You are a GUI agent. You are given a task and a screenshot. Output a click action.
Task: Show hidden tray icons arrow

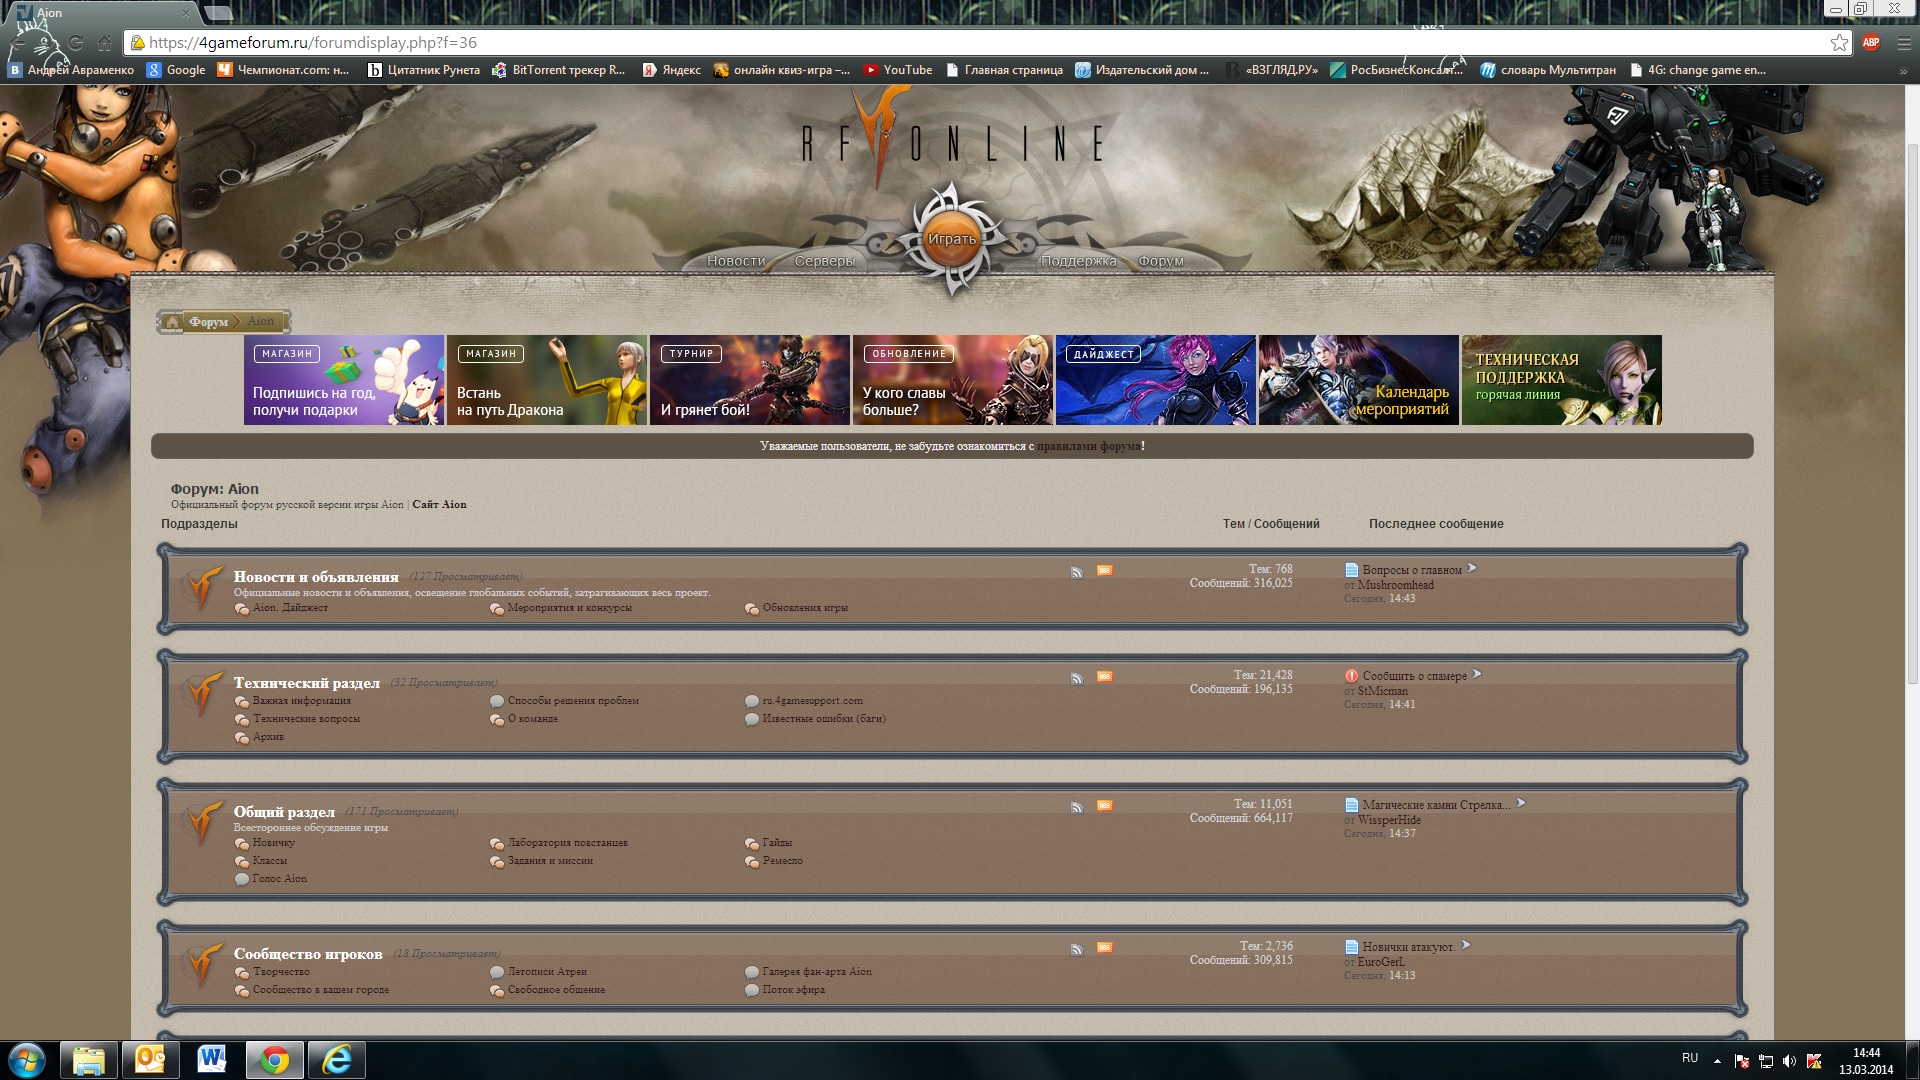(1717, 1061)
